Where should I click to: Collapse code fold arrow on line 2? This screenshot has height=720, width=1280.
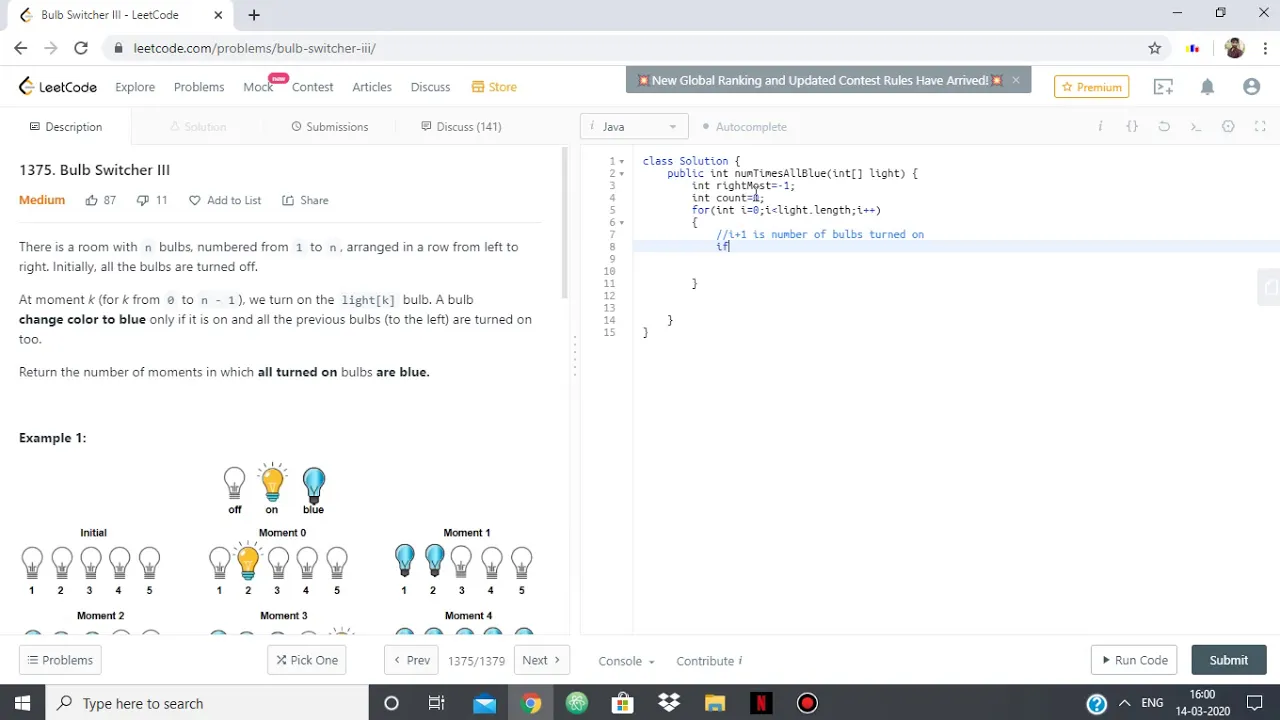click(622, 173)
